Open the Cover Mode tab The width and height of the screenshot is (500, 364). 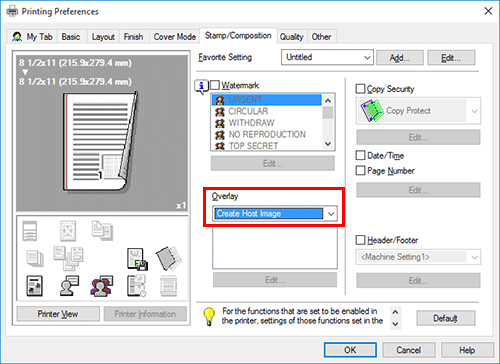click(x=174, y=37)
